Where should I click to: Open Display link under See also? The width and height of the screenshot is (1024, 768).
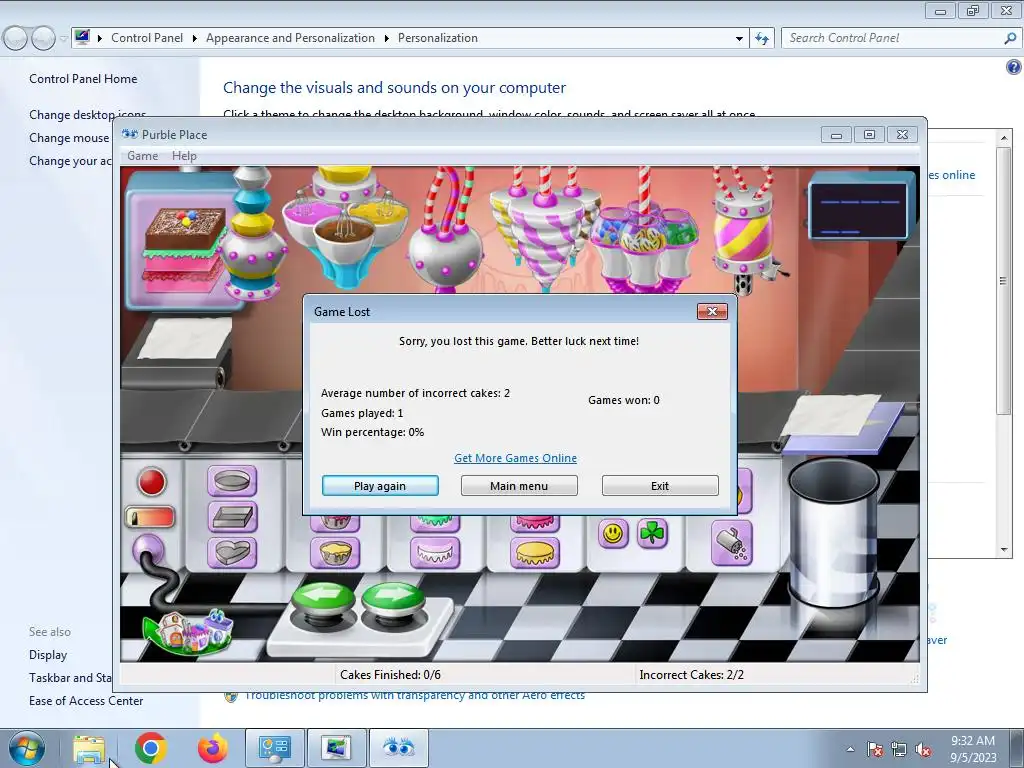pyautogui.click(x=48, y=654)
